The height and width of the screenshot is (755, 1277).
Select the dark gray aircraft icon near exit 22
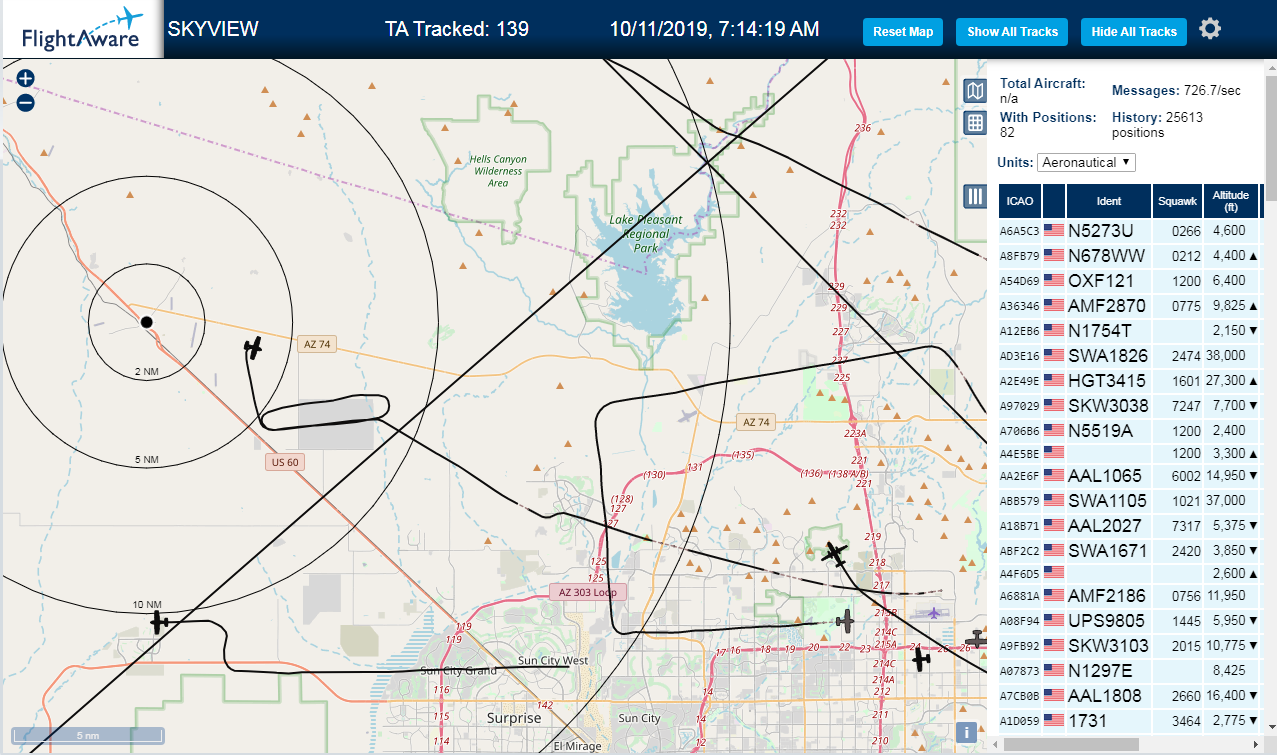(846, 622)
